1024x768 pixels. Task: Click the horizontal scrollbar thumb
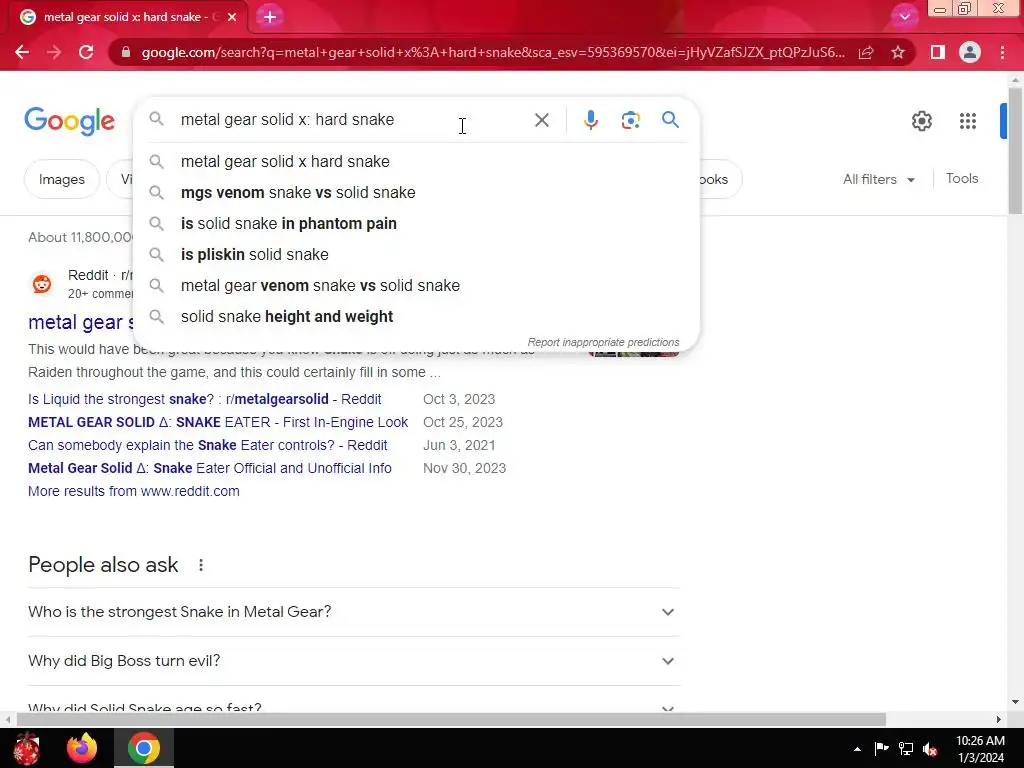click(451, 720)
